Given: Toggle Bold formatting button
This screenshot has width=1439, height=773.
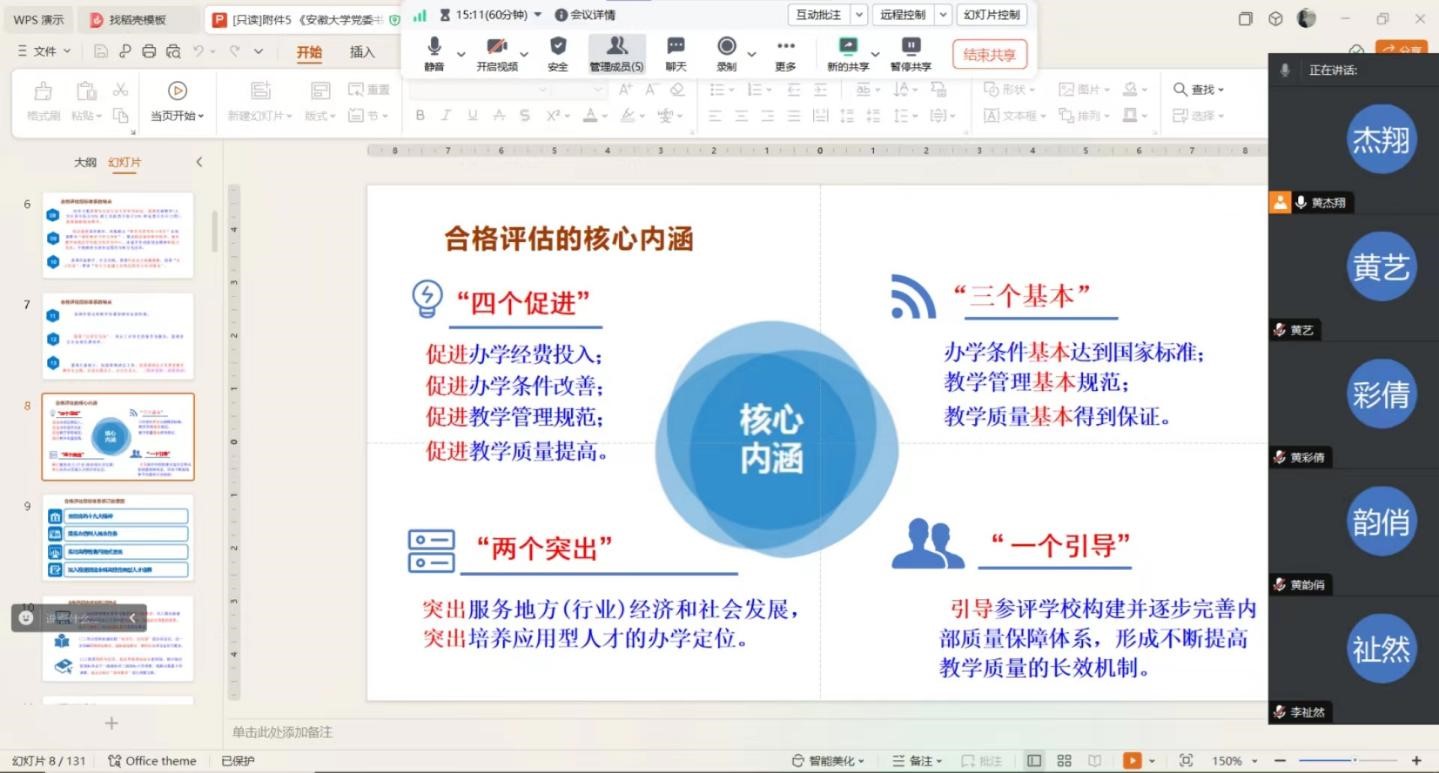Looking at the screenshot, I should point(420,116).
